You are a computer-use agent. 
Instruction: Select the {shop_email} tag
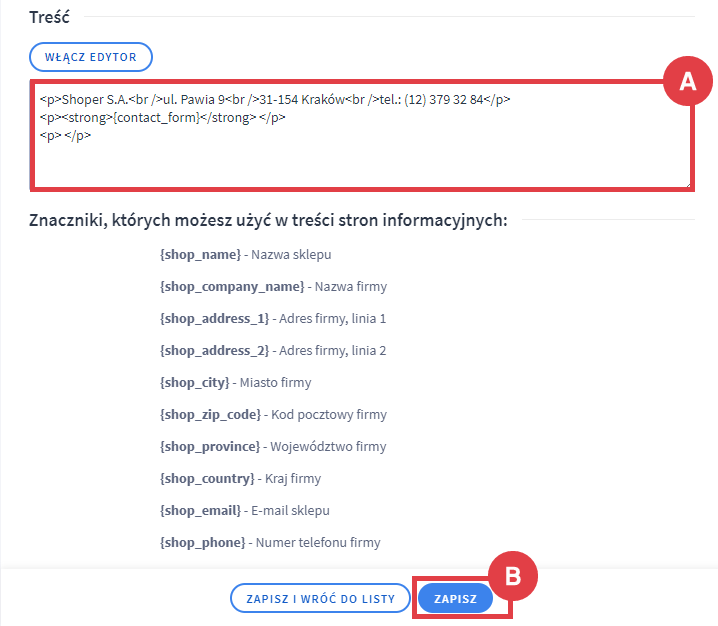tap(200, 511)
